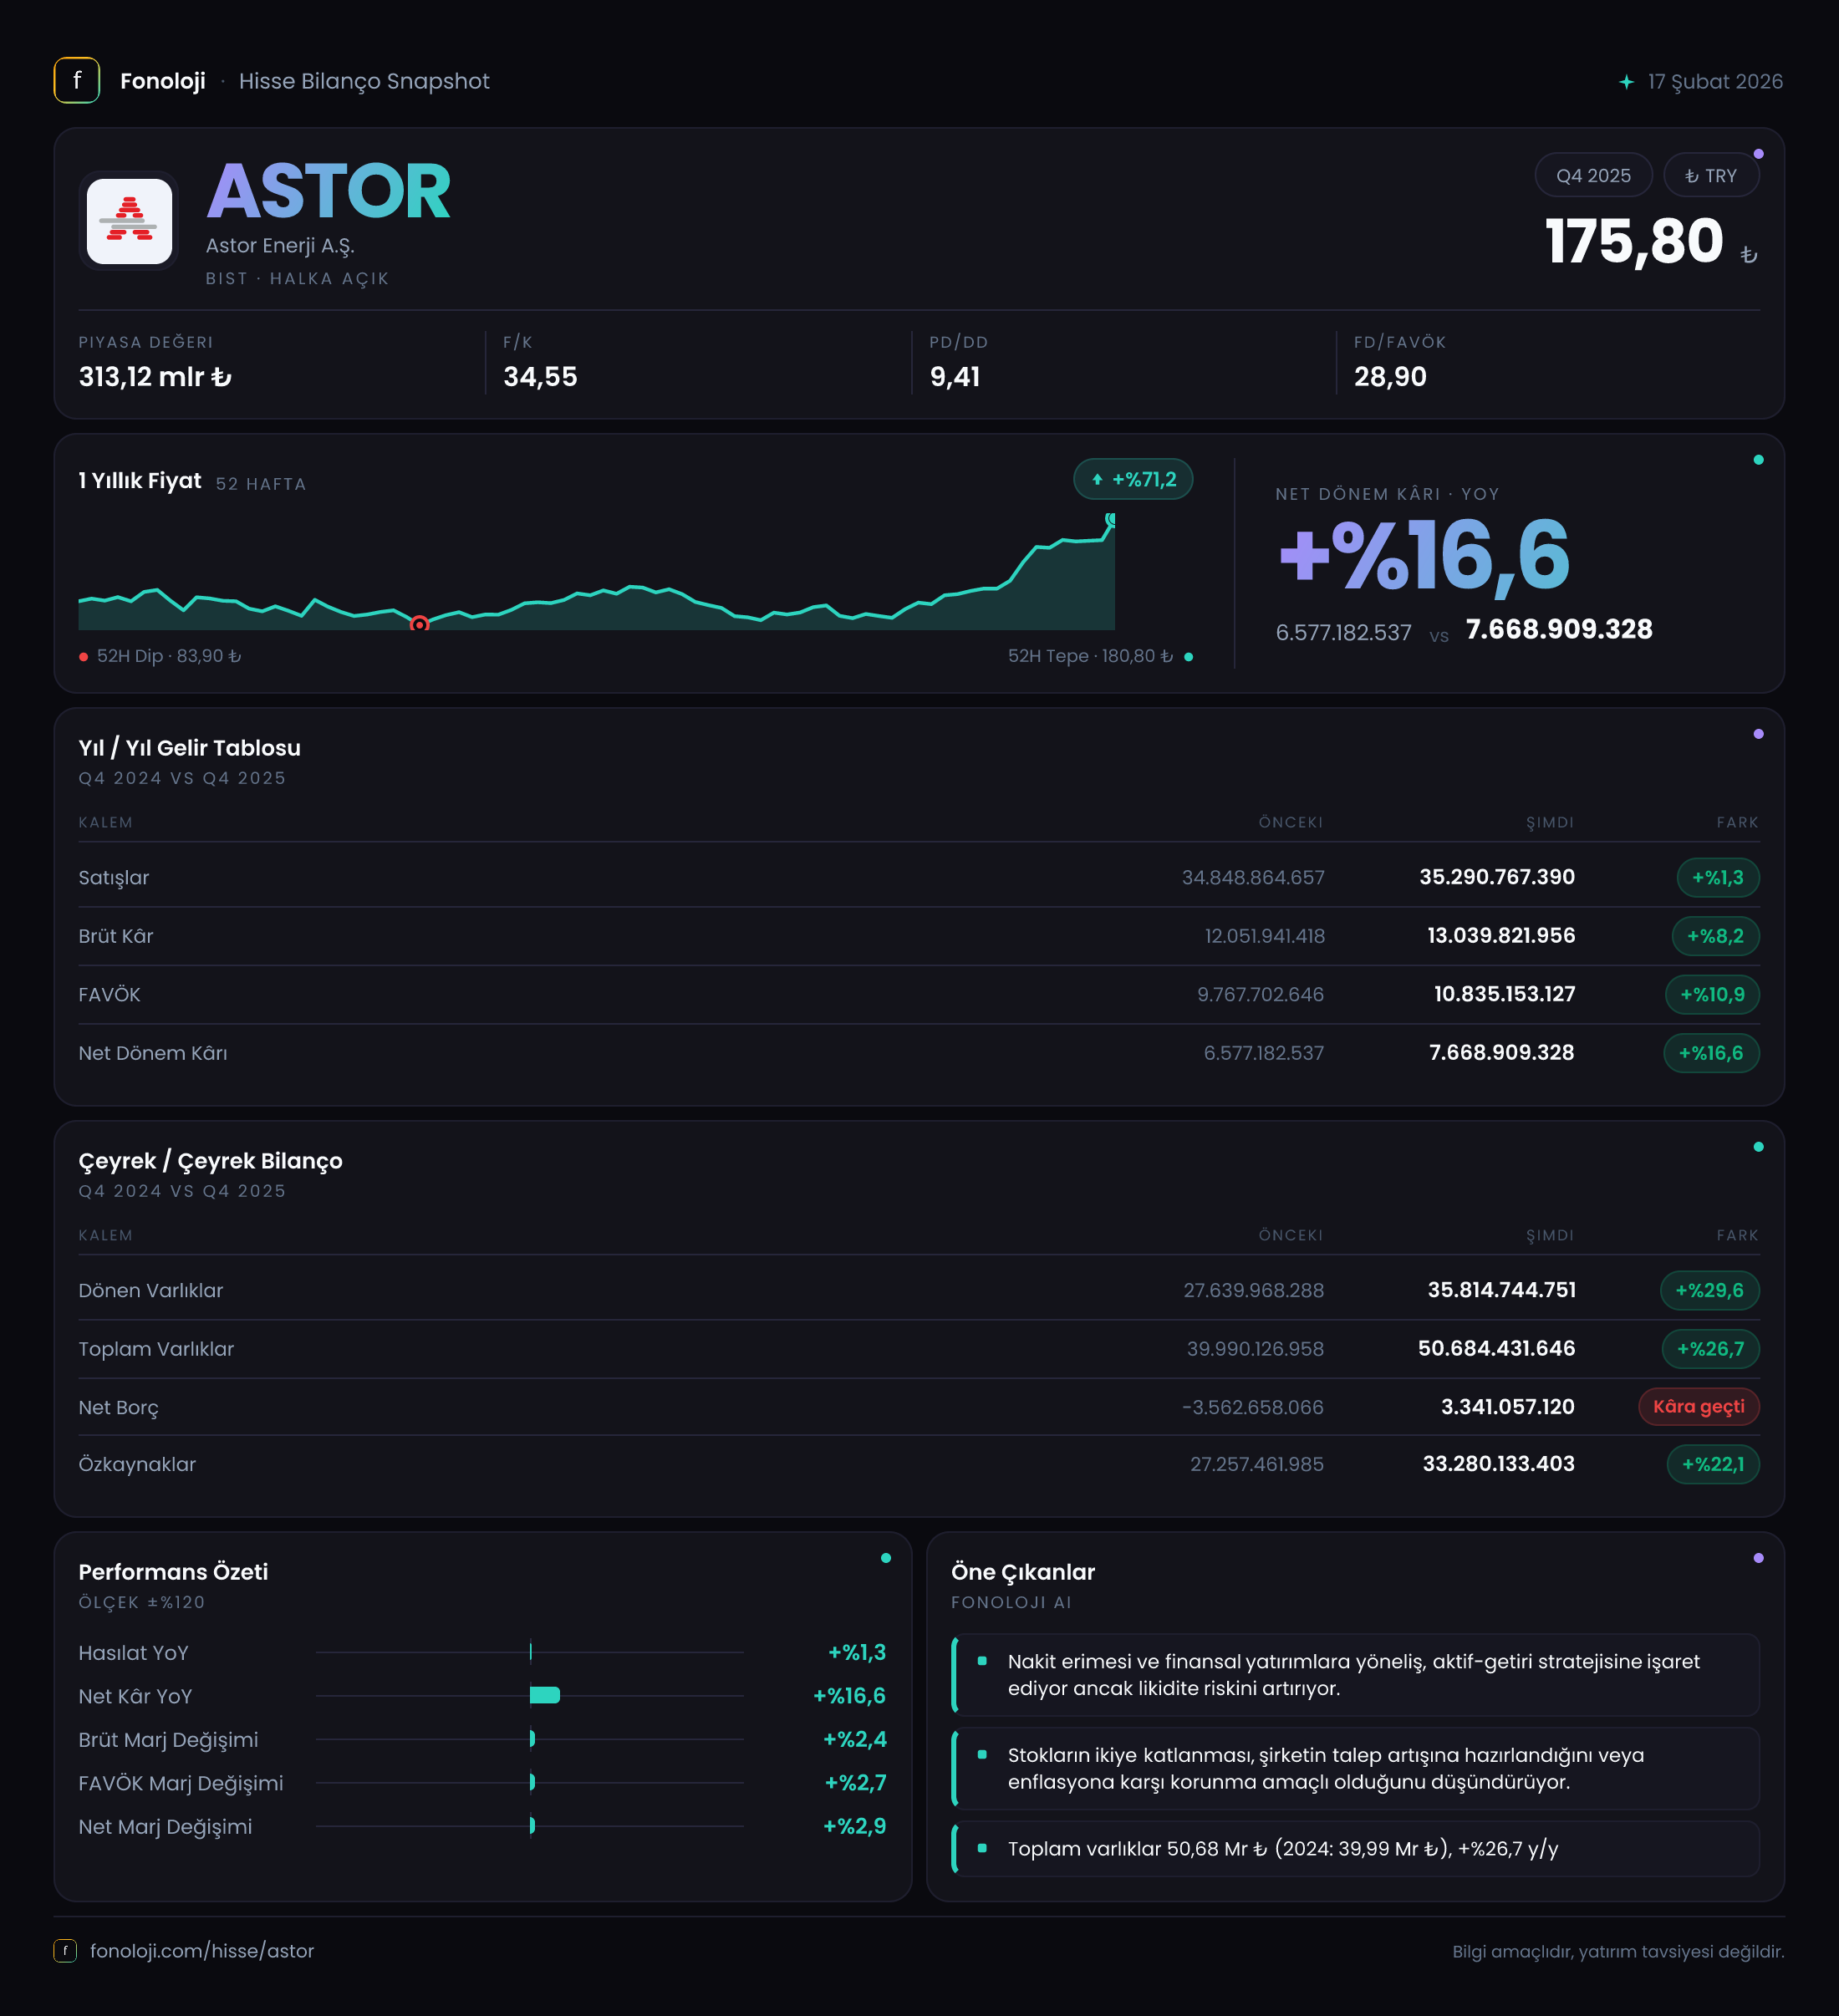Click the +%29,6 badge in Dönen Varlıklar row
This screenshot has height=2016, width=1839.
tap(1710, 1290)
